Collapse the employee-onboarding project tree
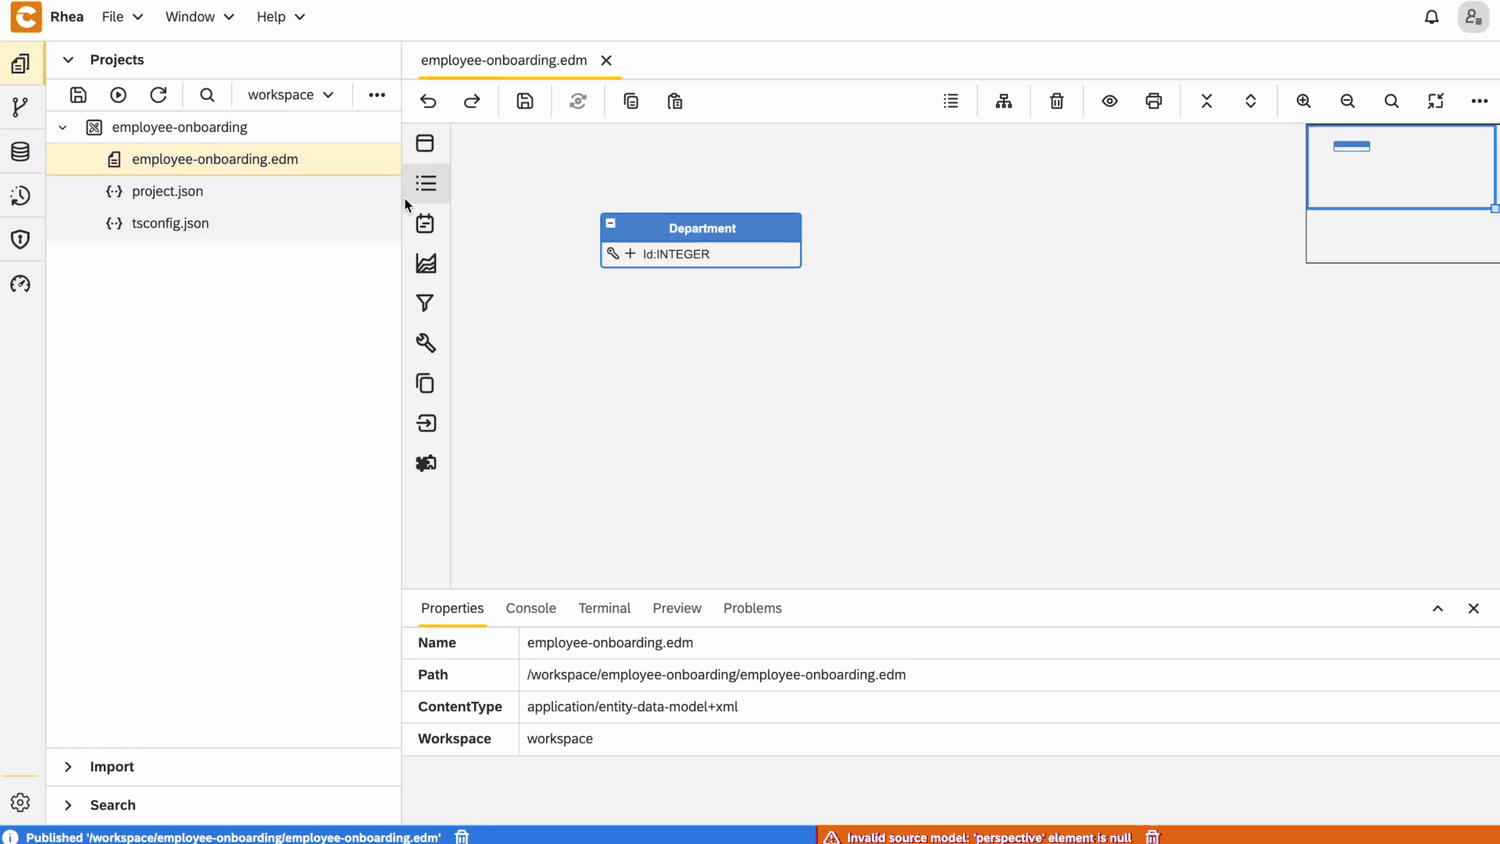Viewport: 1500px width, 844px height. tap(62, 127)
